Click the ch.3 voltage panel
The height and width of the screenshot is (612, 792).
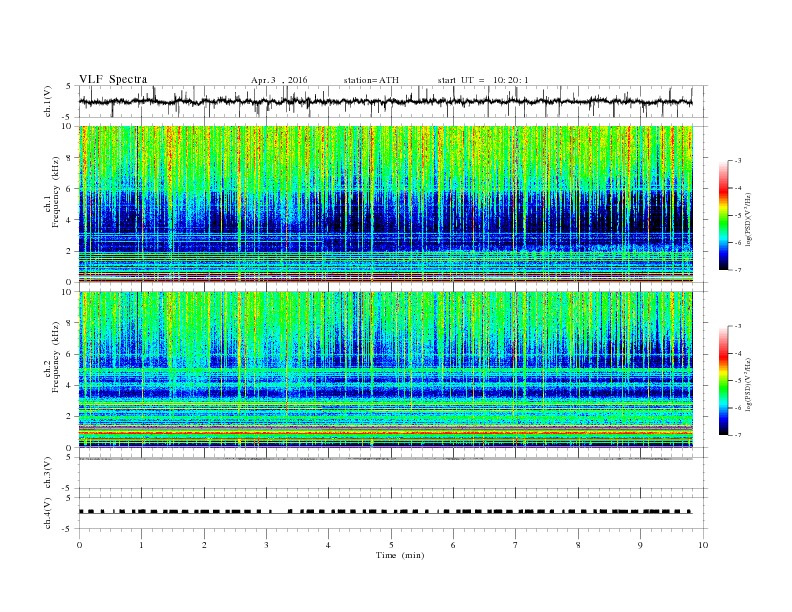392,473
